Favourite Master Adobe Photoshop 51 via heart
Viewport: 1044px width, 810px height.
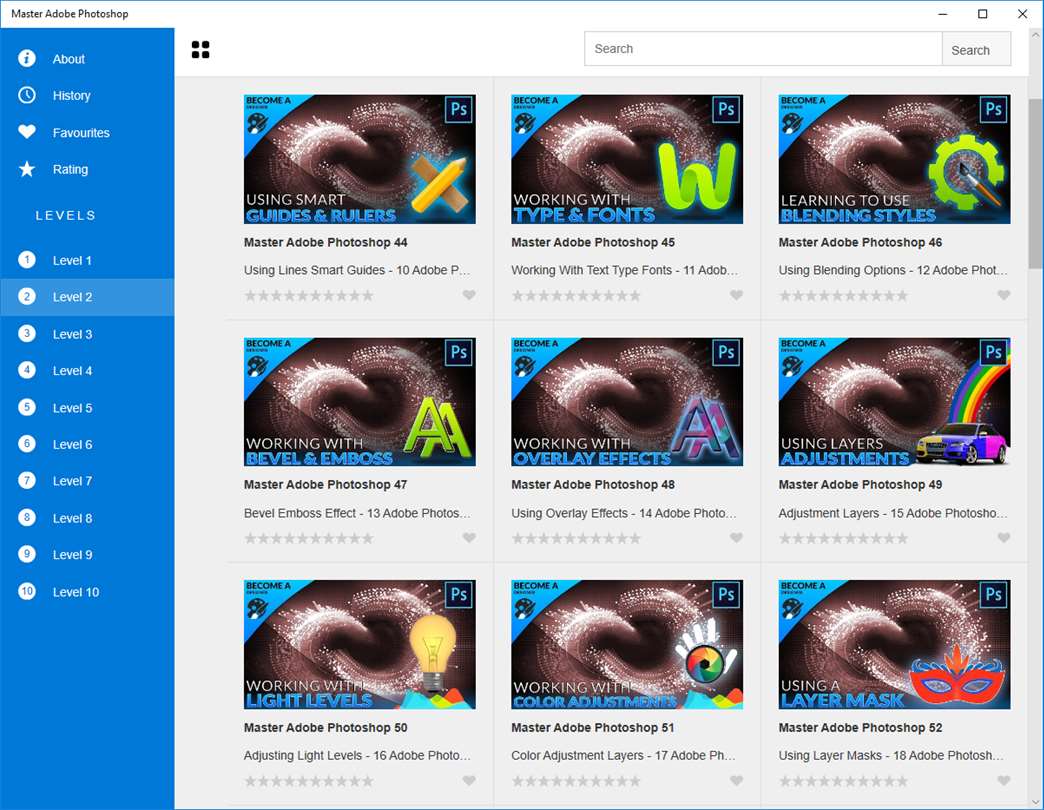[736, 781]
